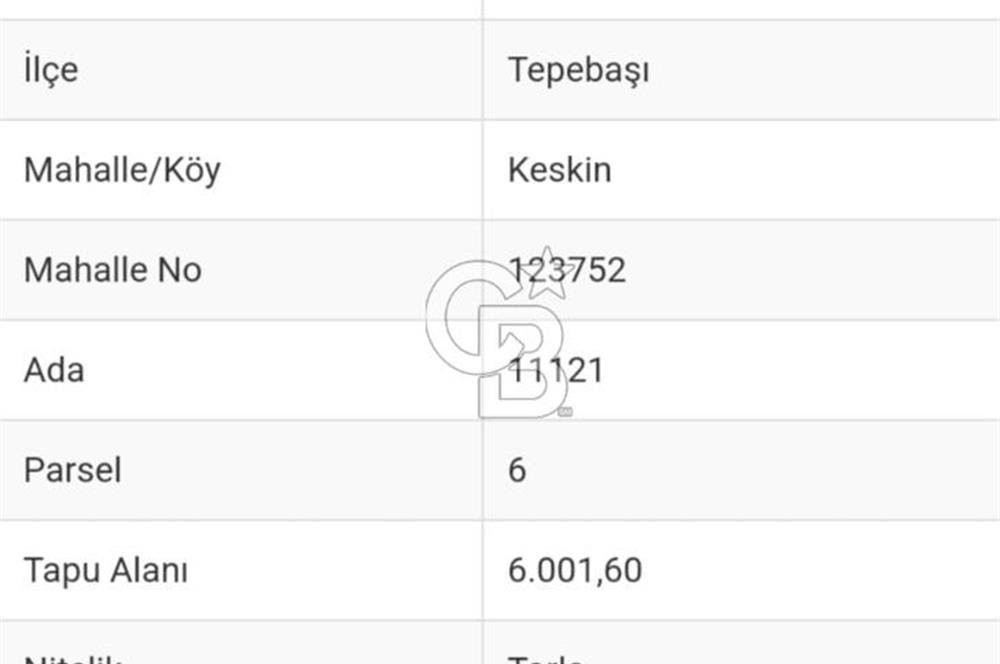Click the partially visible Nitelik label
Screen dimensions: 1000x664
(72, 656)
